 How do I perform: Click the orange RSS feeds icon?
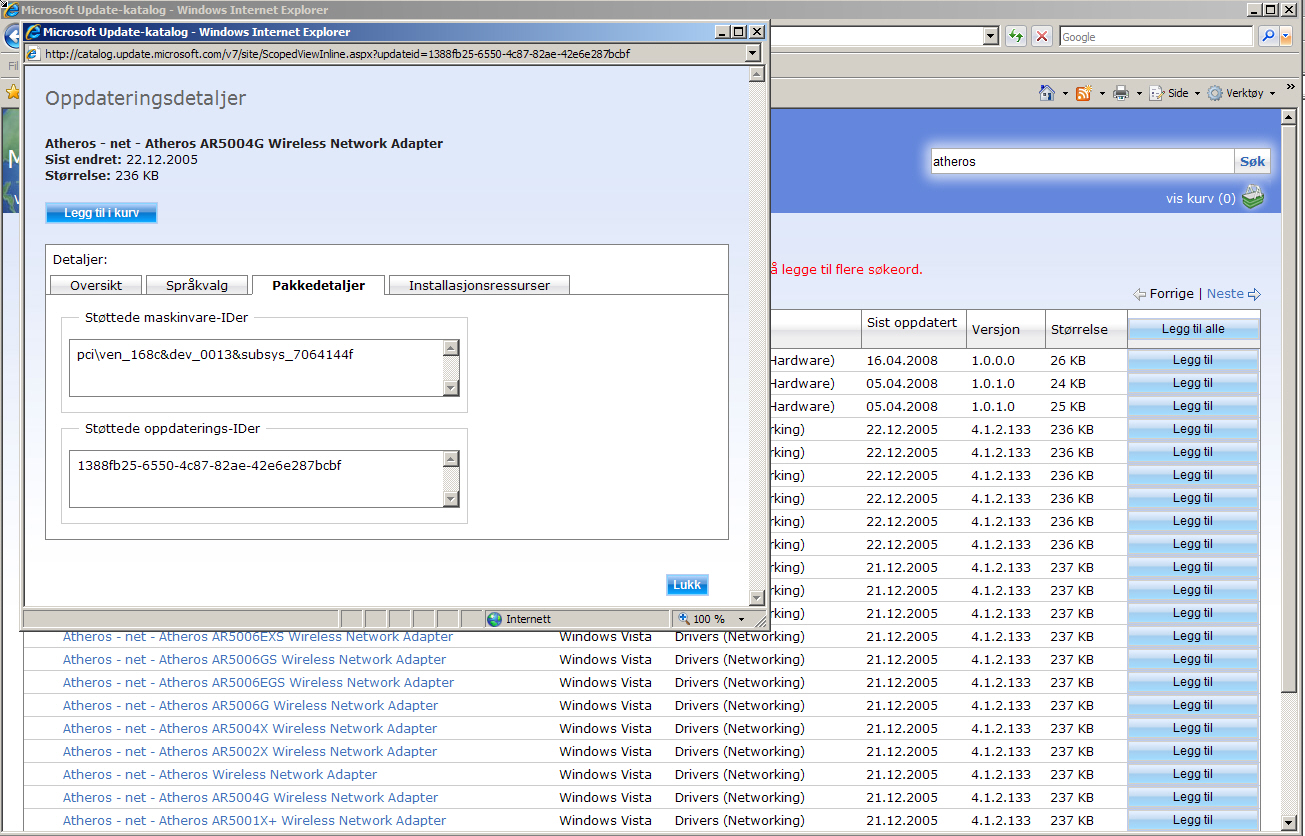click(x=1084, y=93)
